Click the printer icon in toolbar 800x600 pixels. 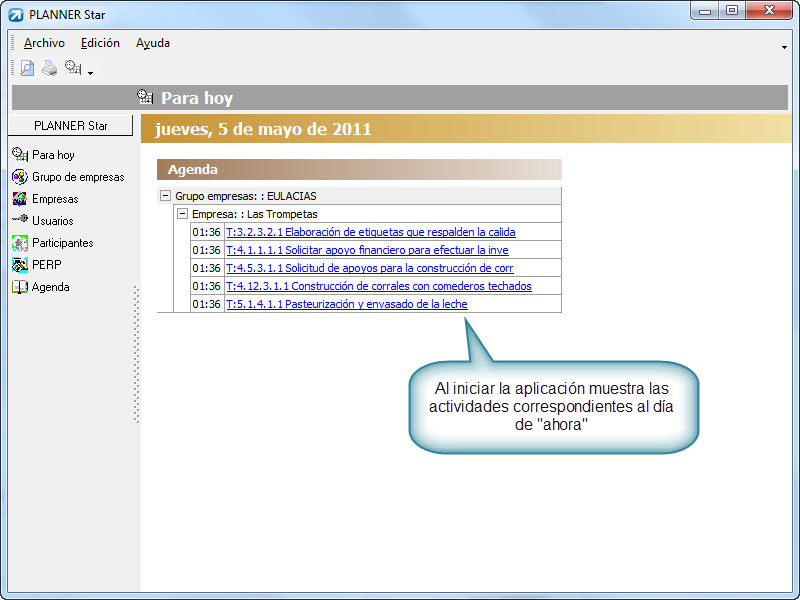49,68
